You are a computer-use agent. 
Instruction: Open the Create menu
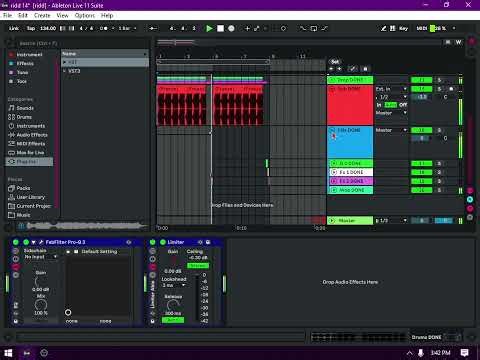tap(42, 15)
